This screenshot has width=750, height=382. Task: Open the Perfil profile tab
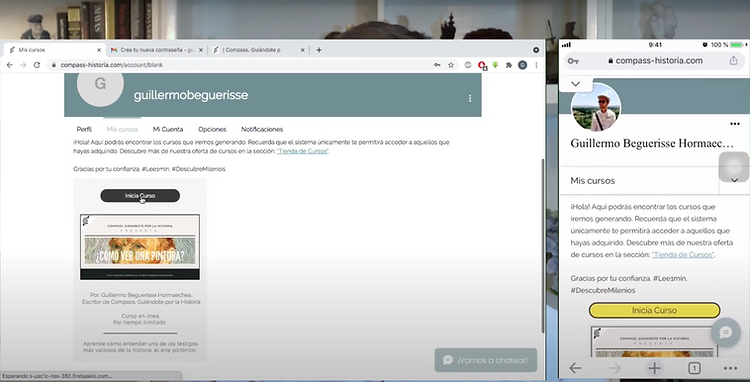84,129
